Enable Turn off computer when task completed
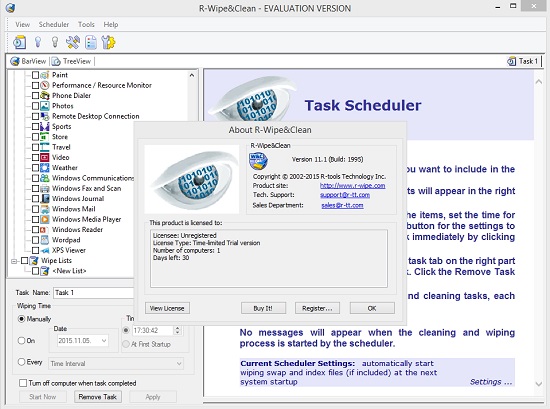This screenshot has height=409, width=550. pos(23,383)
